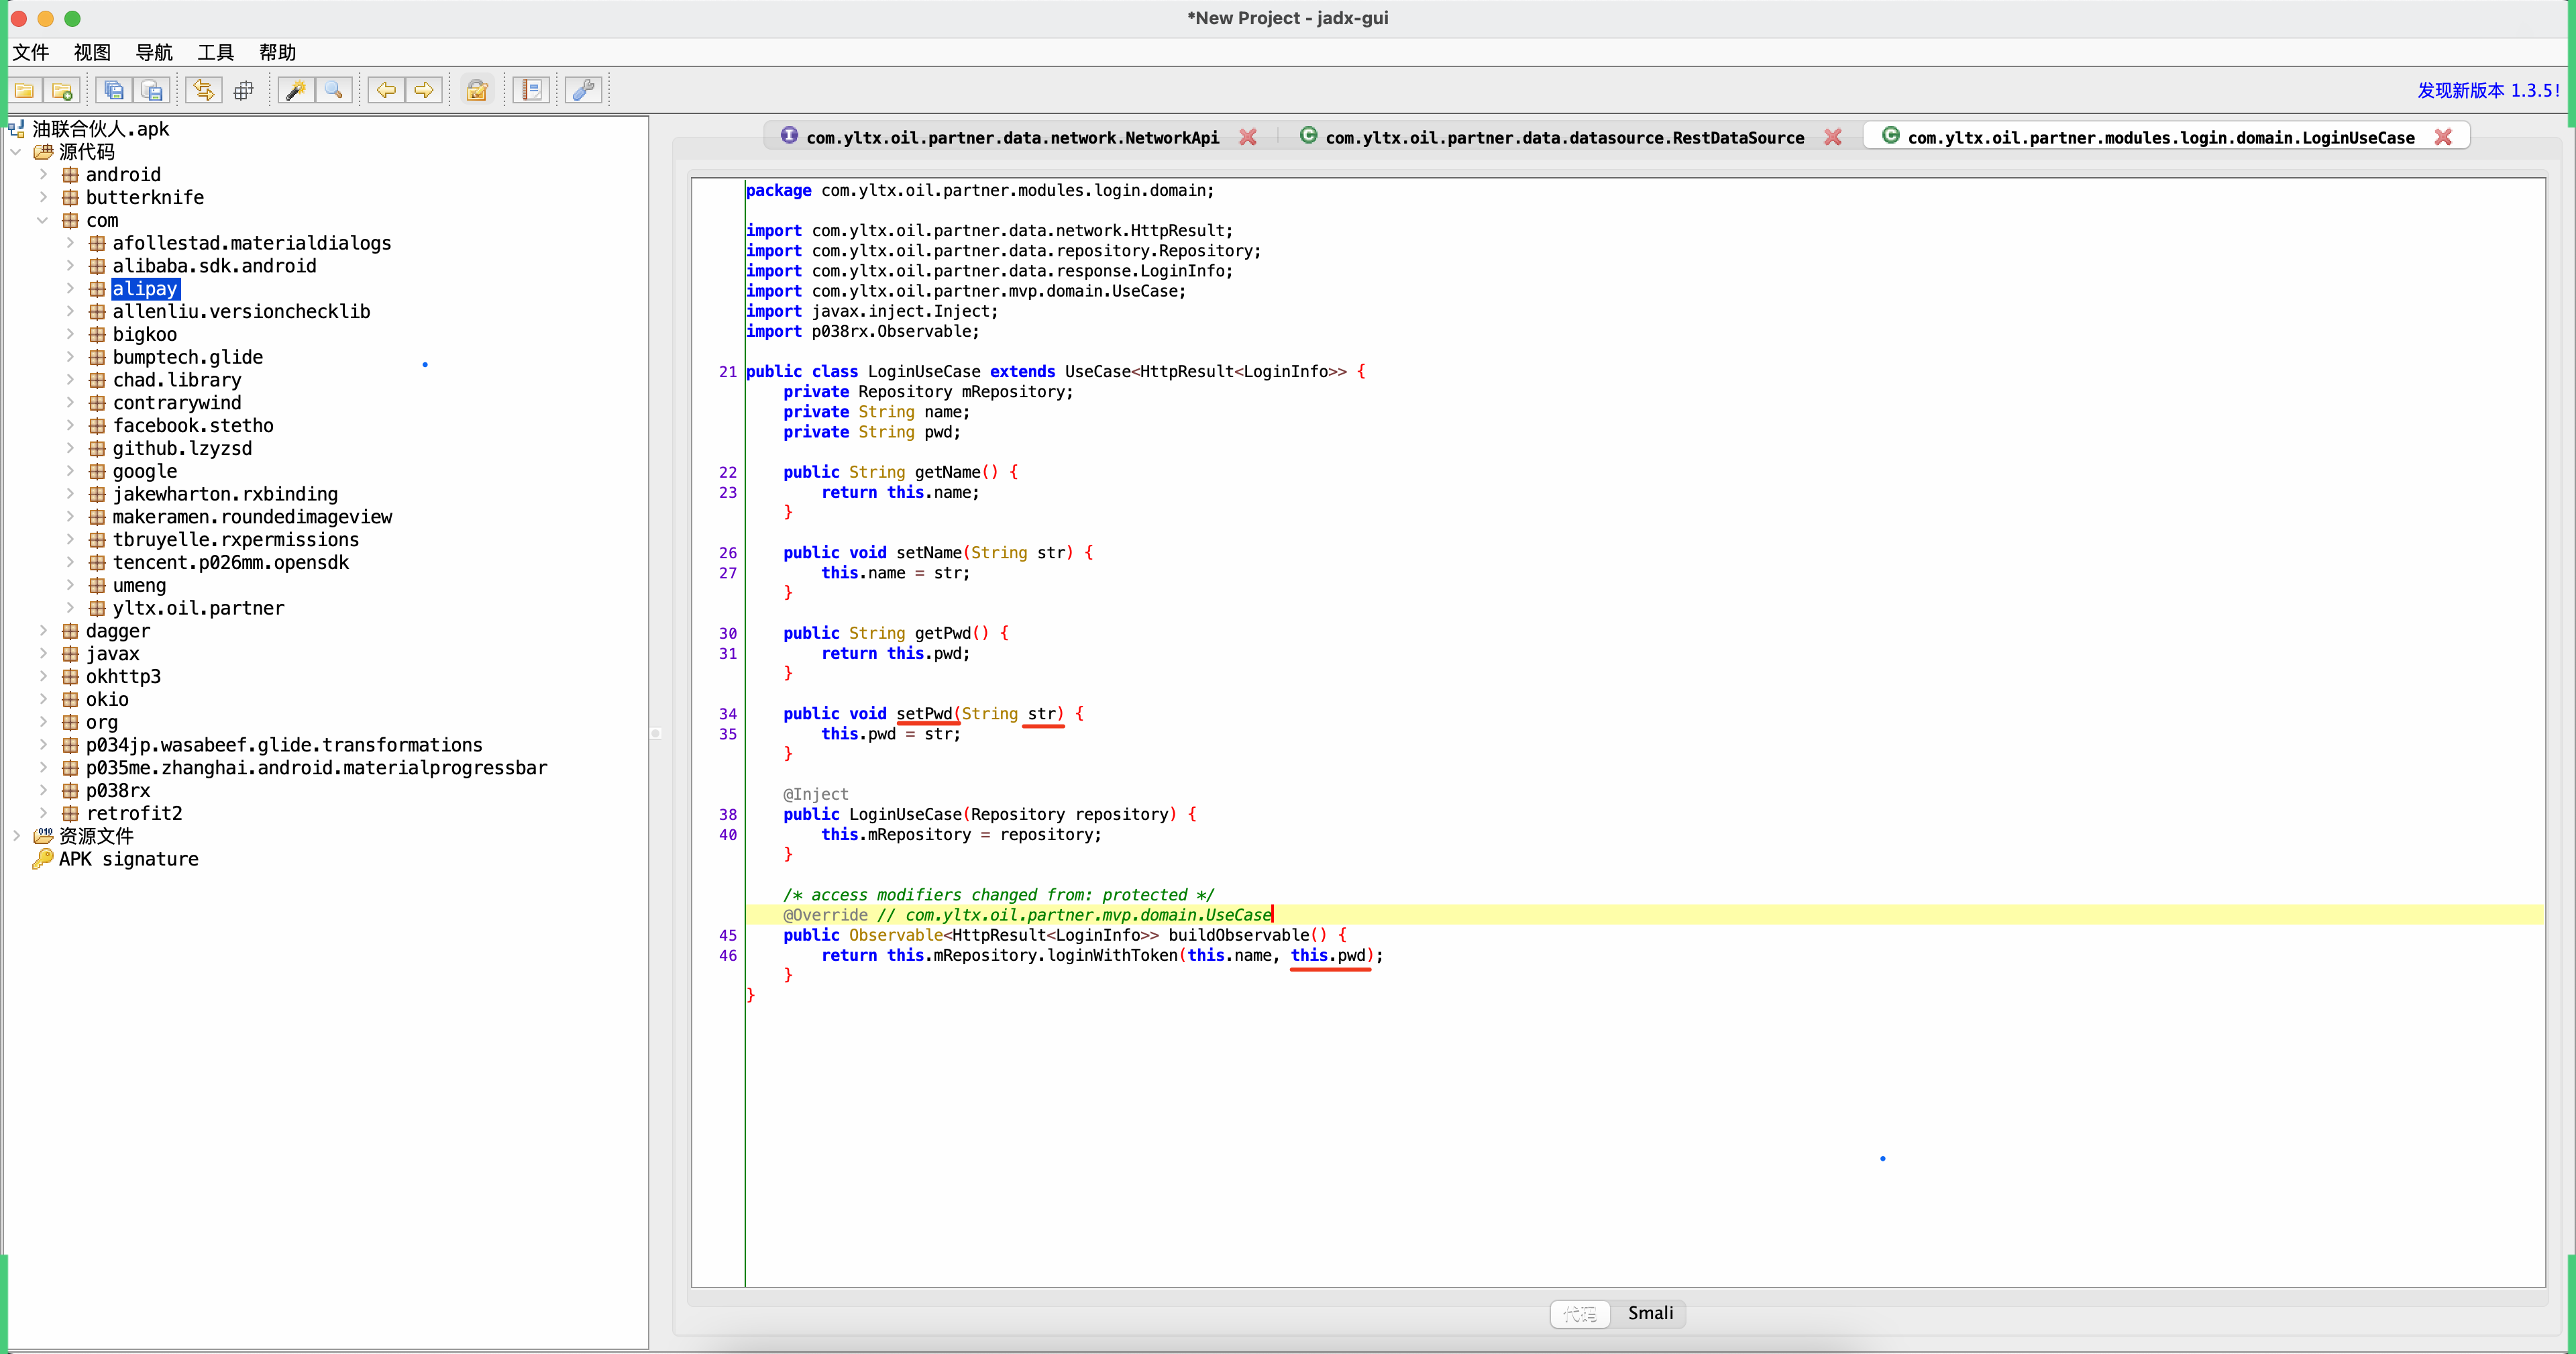Navigate back using the left arrow icon
Viewport: 2576px width, 1354px height.
coord(385,90)
